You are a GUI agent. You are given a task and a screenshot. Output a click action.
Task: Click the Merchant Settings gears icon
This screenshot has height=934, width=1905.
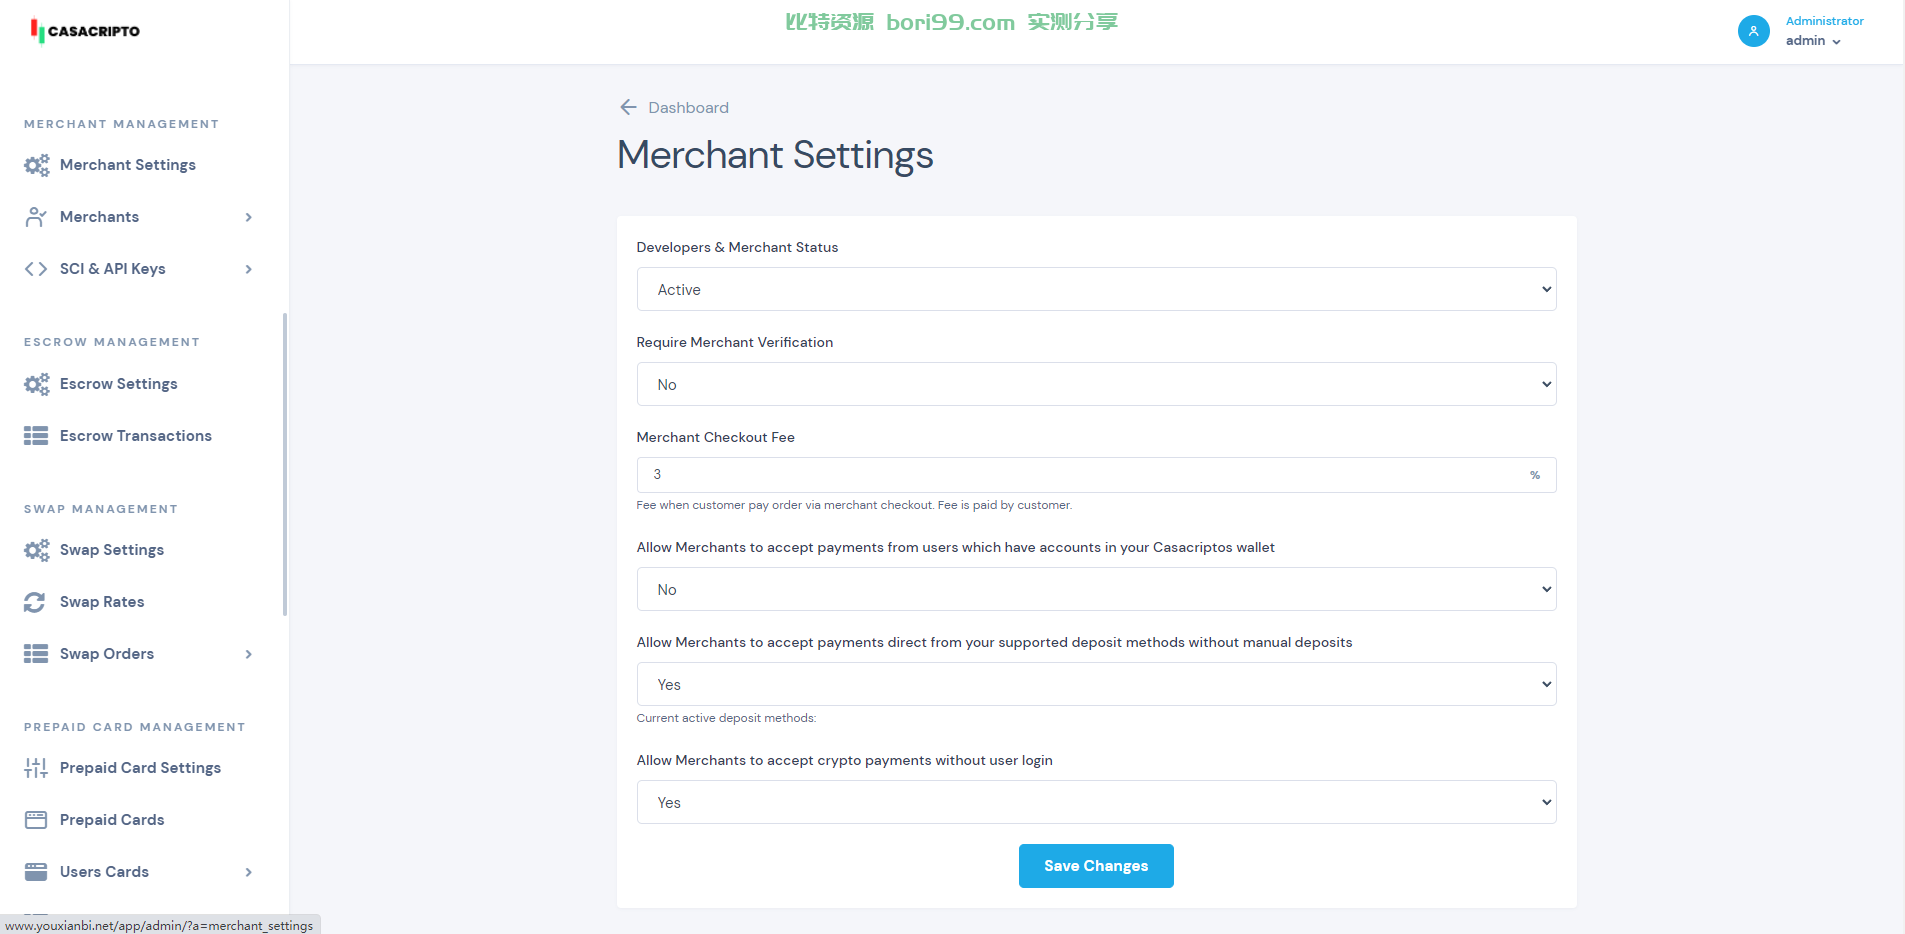tap(37, 165)
